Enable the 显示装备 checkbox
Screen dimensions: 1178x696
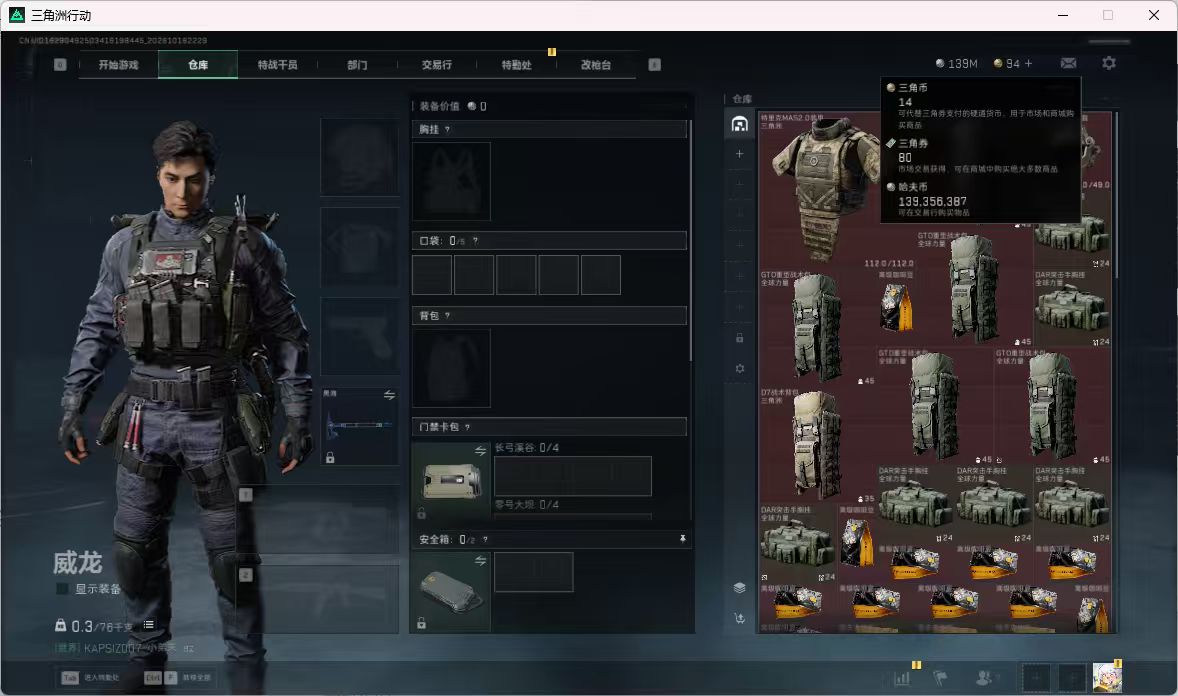62,589
